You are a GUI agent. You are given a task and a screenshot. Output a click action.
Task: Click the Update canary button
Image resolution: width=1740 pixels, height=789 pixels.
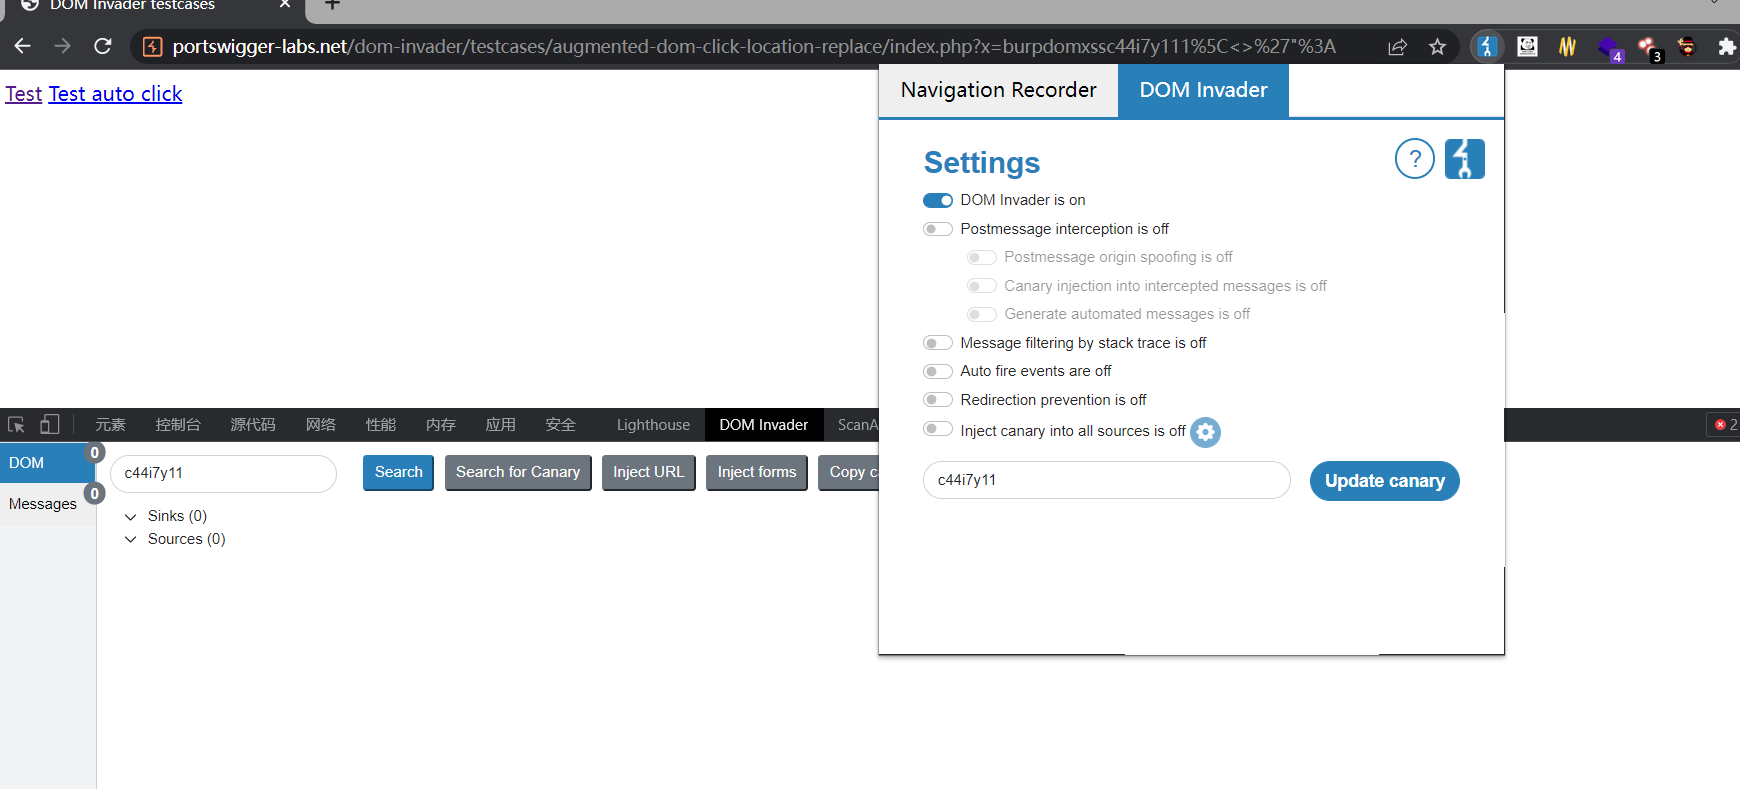(1384, 481)
